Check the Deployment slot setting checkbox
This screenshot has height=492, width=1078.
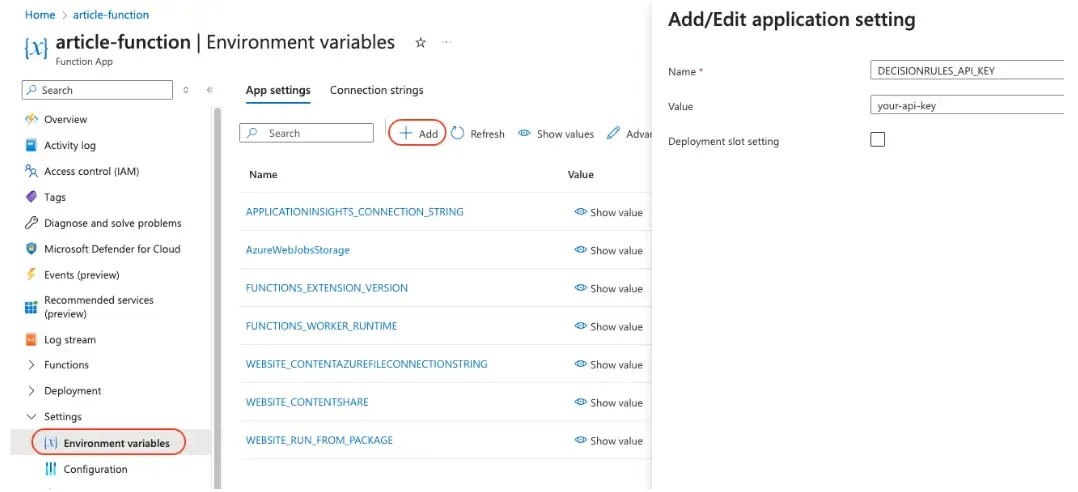tap(877, 139)
